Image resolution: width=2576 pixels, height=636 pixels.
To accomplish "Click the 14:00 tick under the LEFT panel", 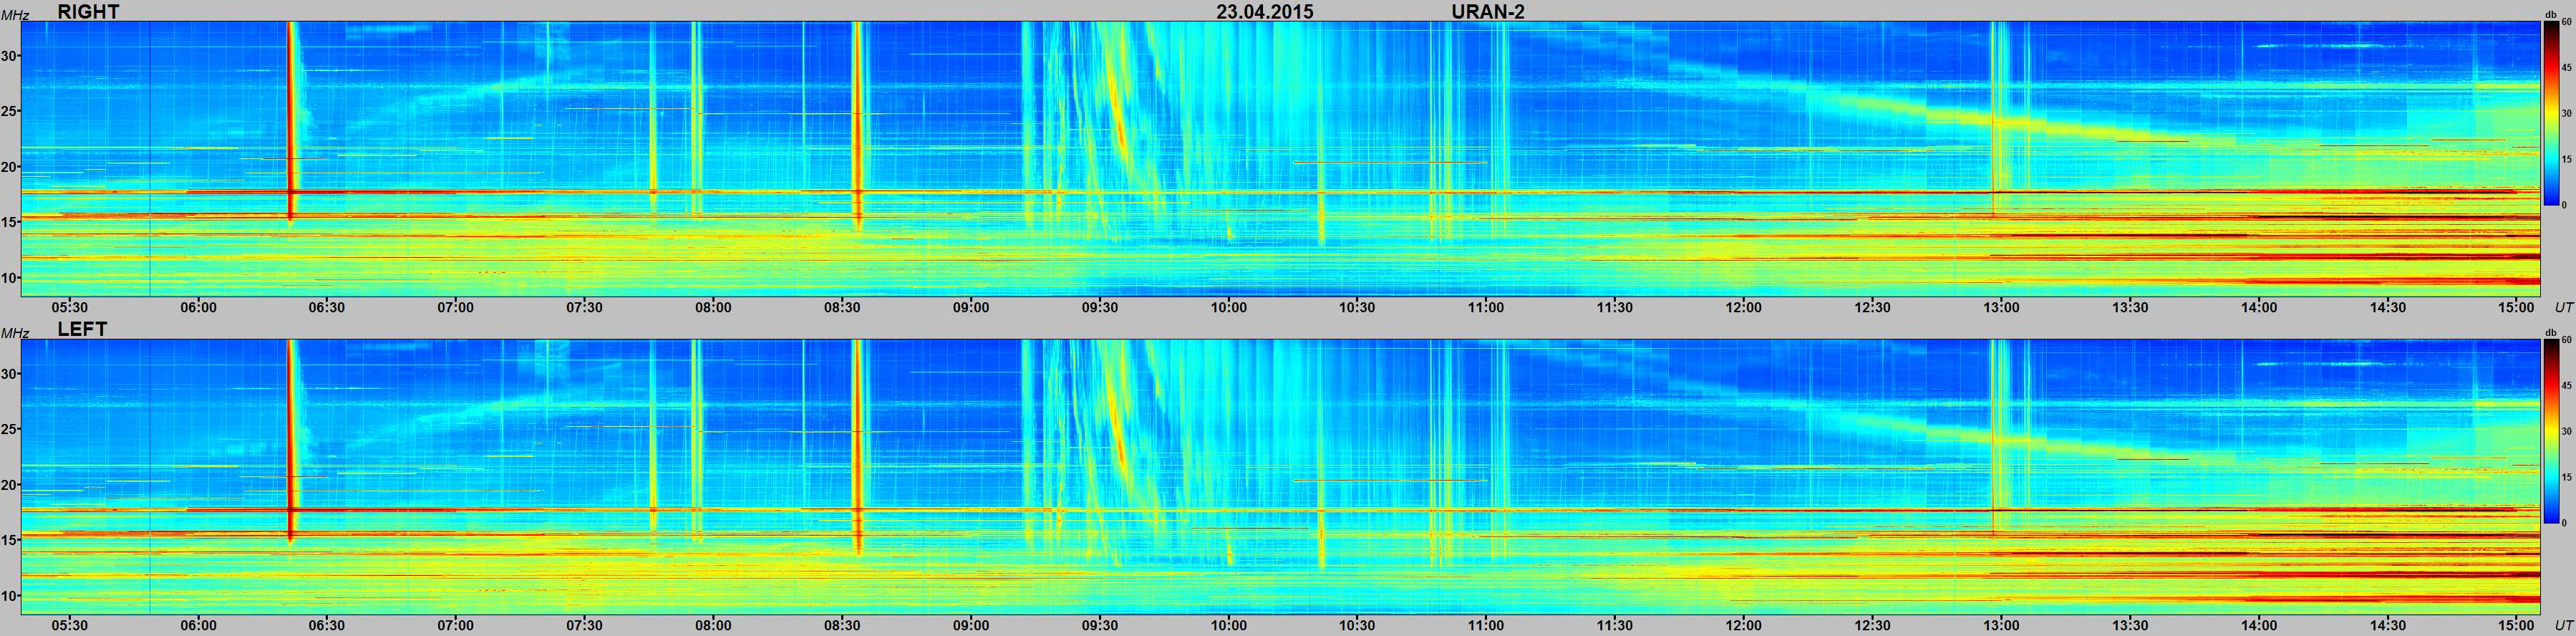I will click(2258, 625).
